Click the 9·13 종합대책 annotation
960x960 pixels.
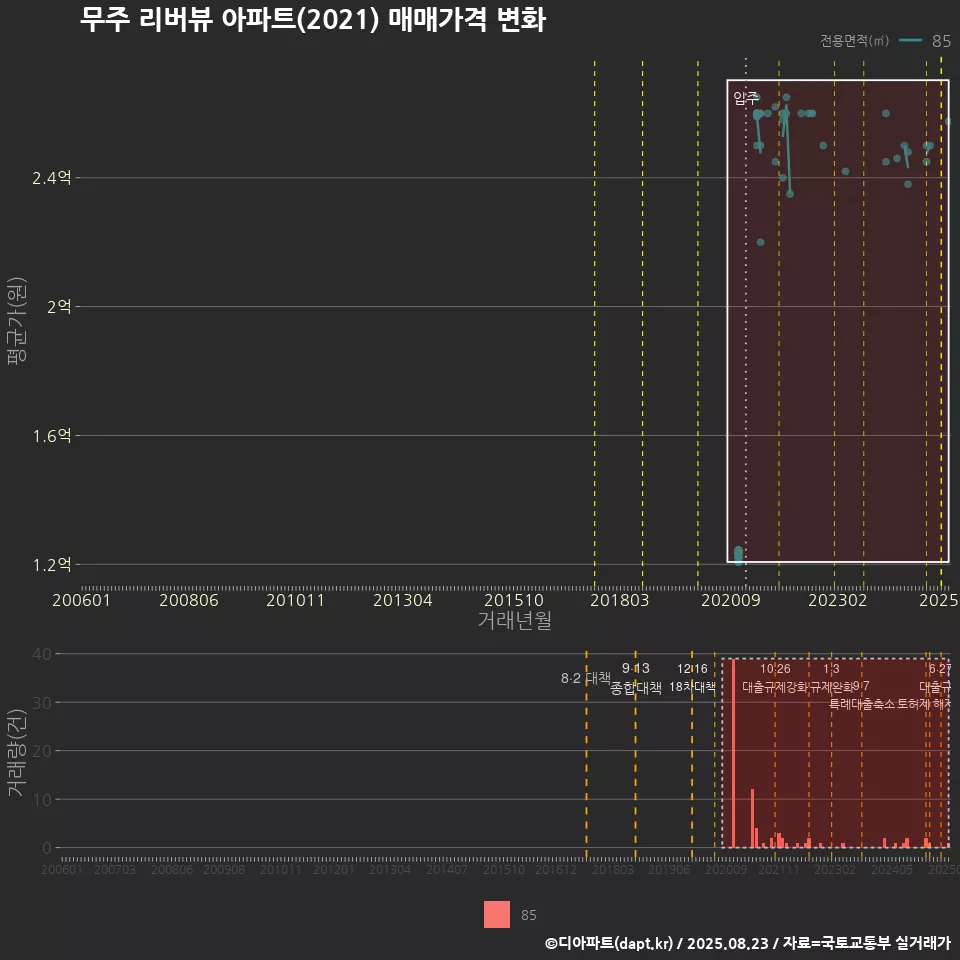[636, 678]
